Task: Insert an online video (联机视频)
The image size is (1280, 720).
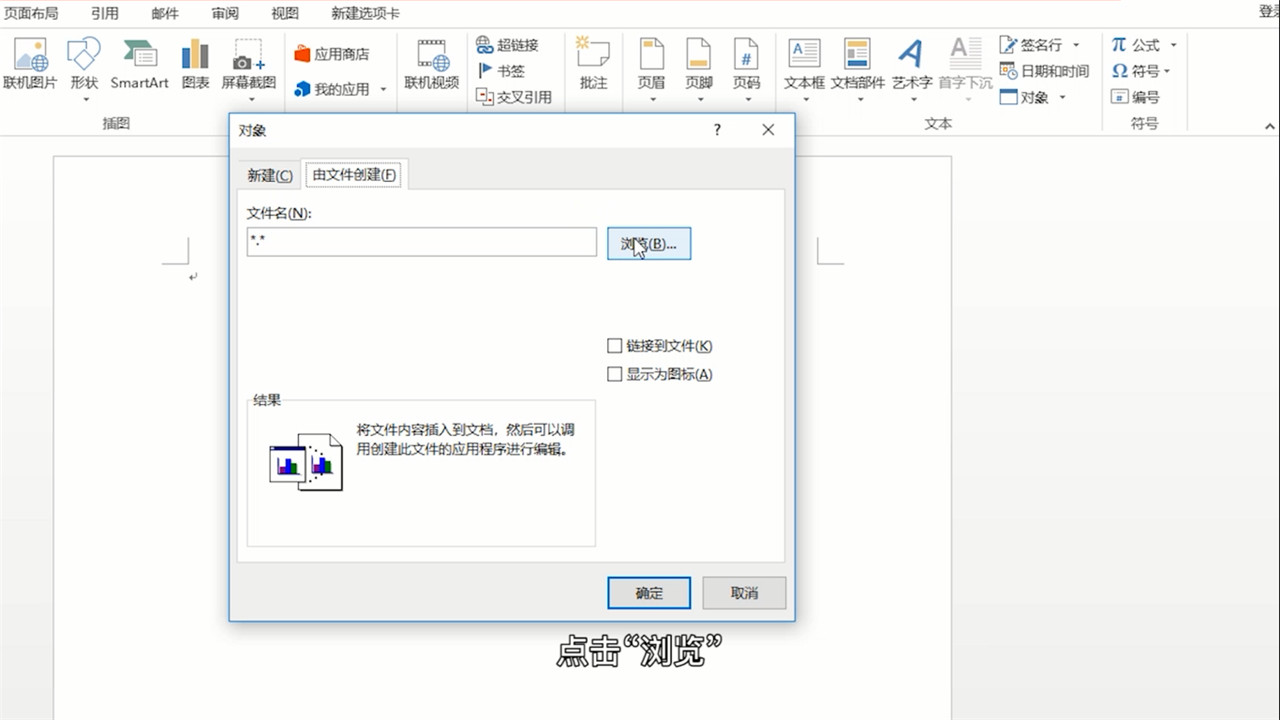Action: pos(432,64)
